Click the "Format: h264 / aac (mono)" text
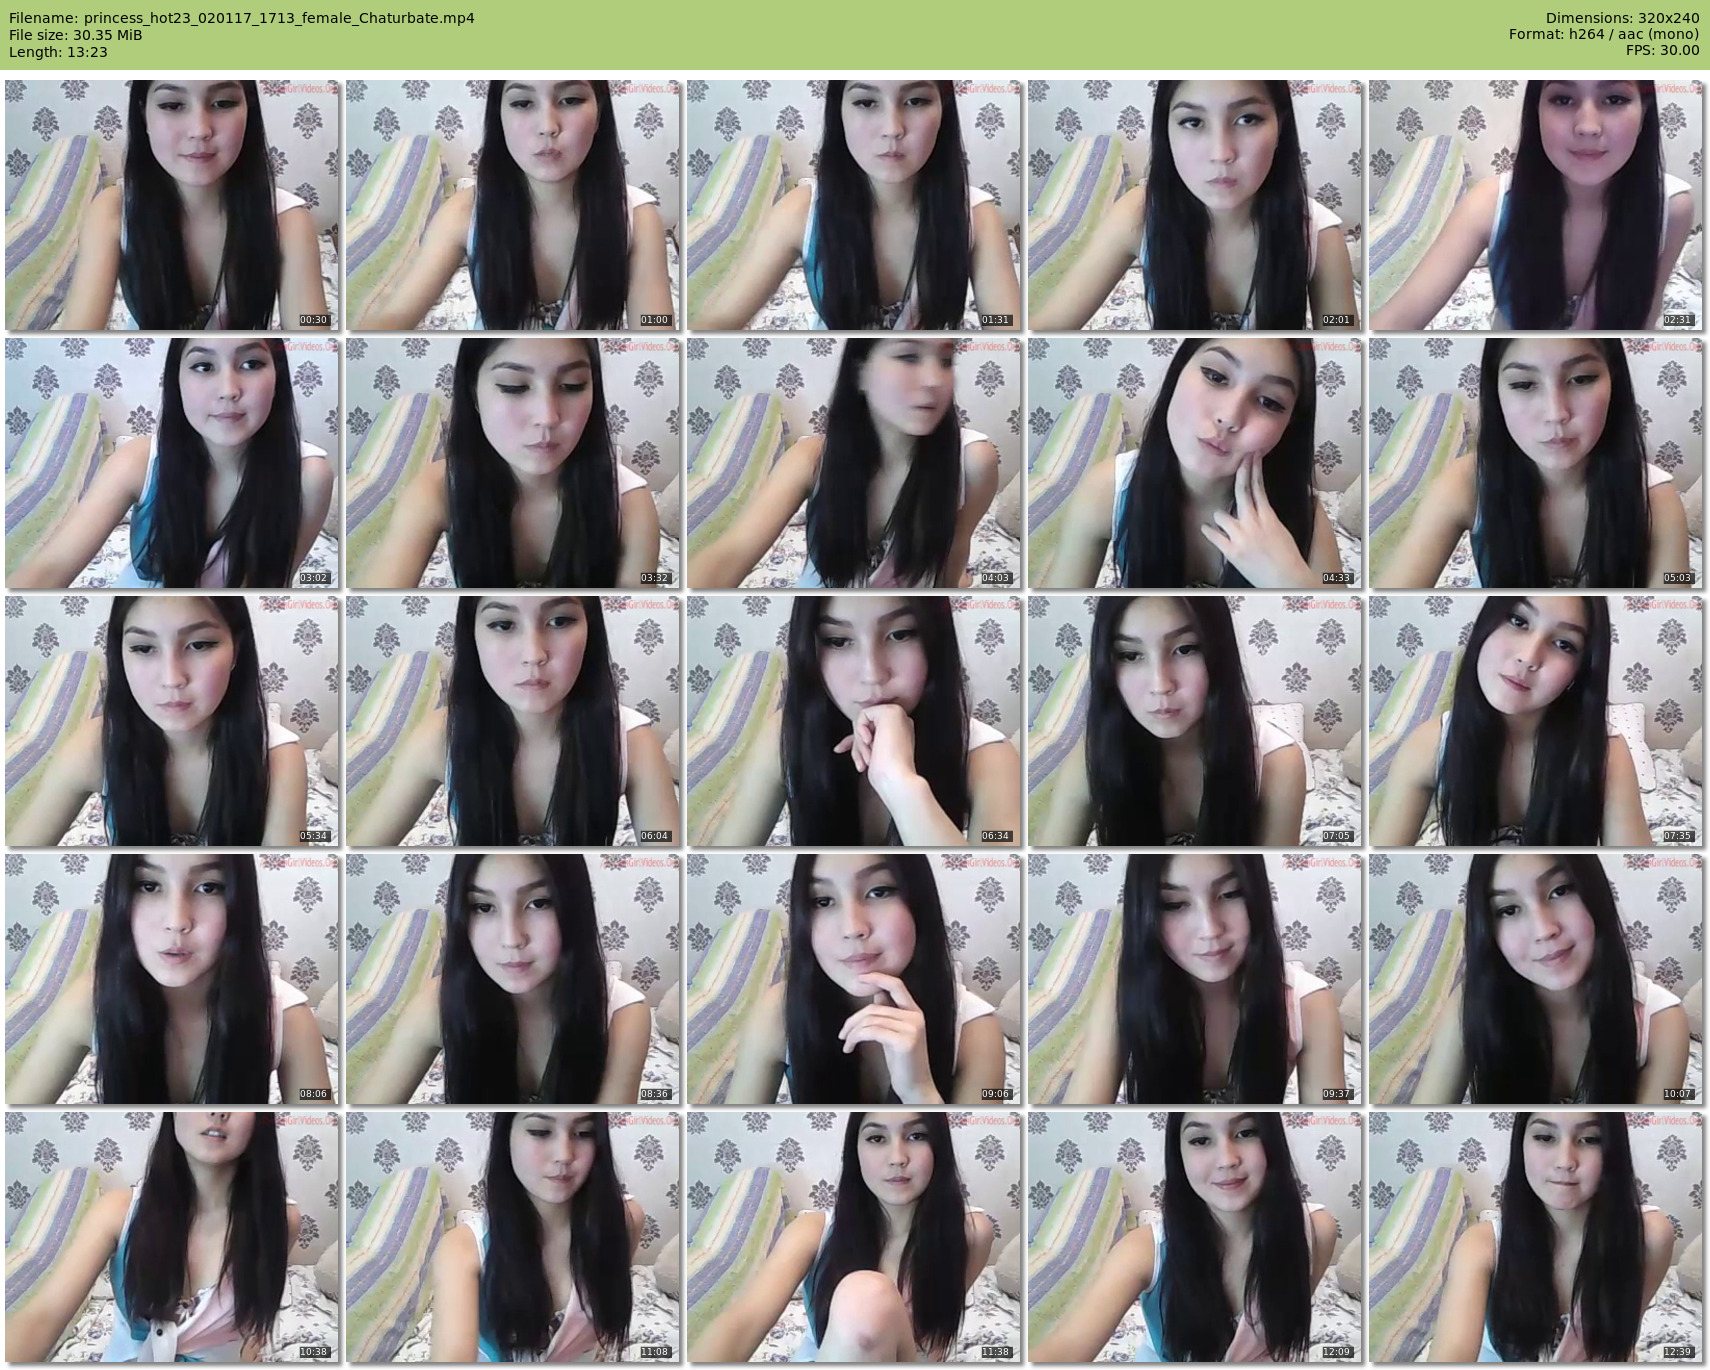The width and height of the screenshot is (1710, 1370). point(1604,35)
